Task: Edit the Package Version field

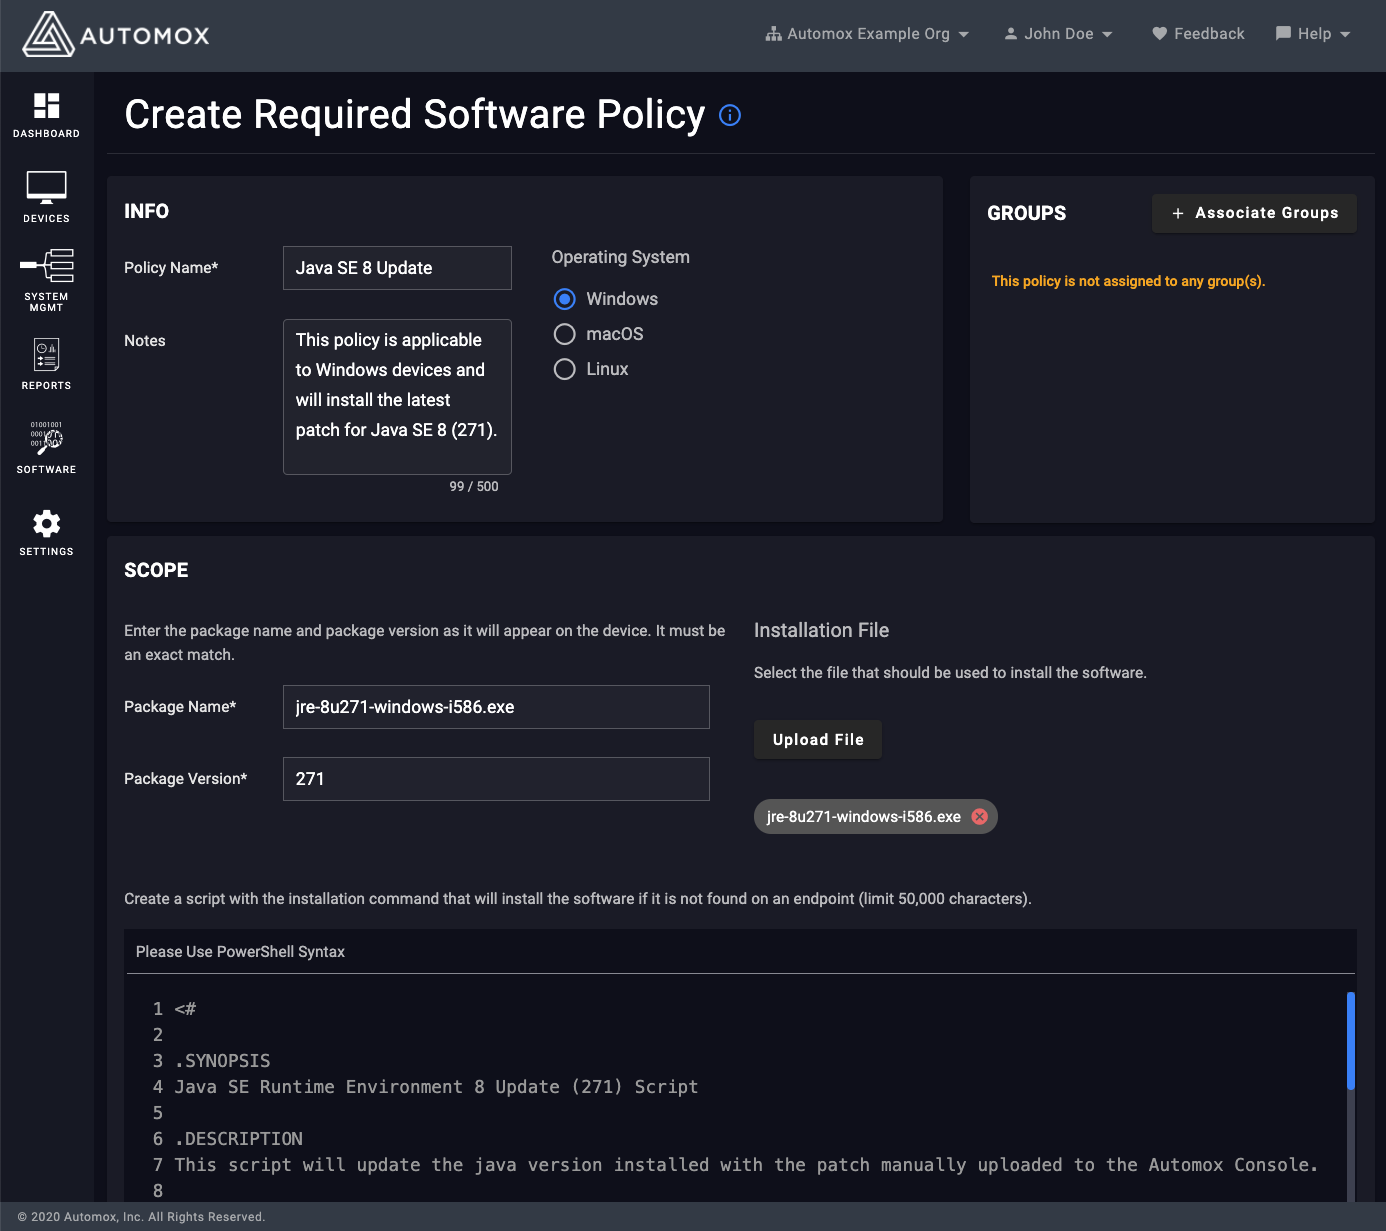Action: [x=496, y=779]
